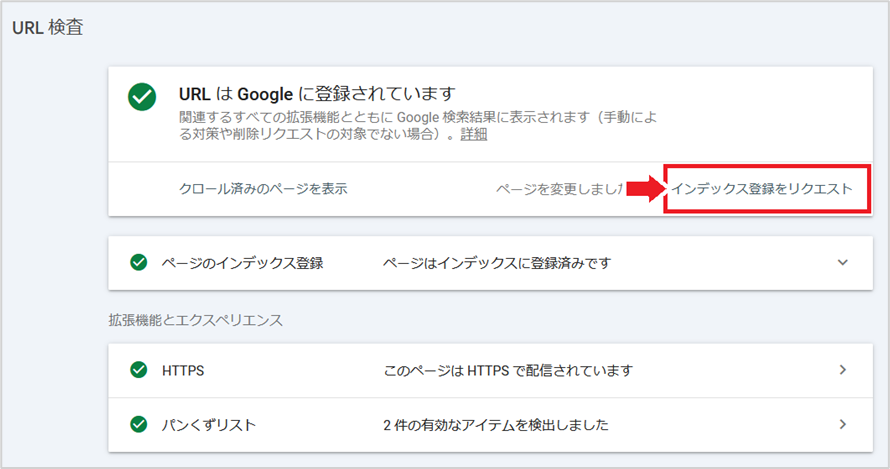Viewport: 890px width, 469px height.
Task: Click the ページを変更しました text
Action: pos(560,189)
